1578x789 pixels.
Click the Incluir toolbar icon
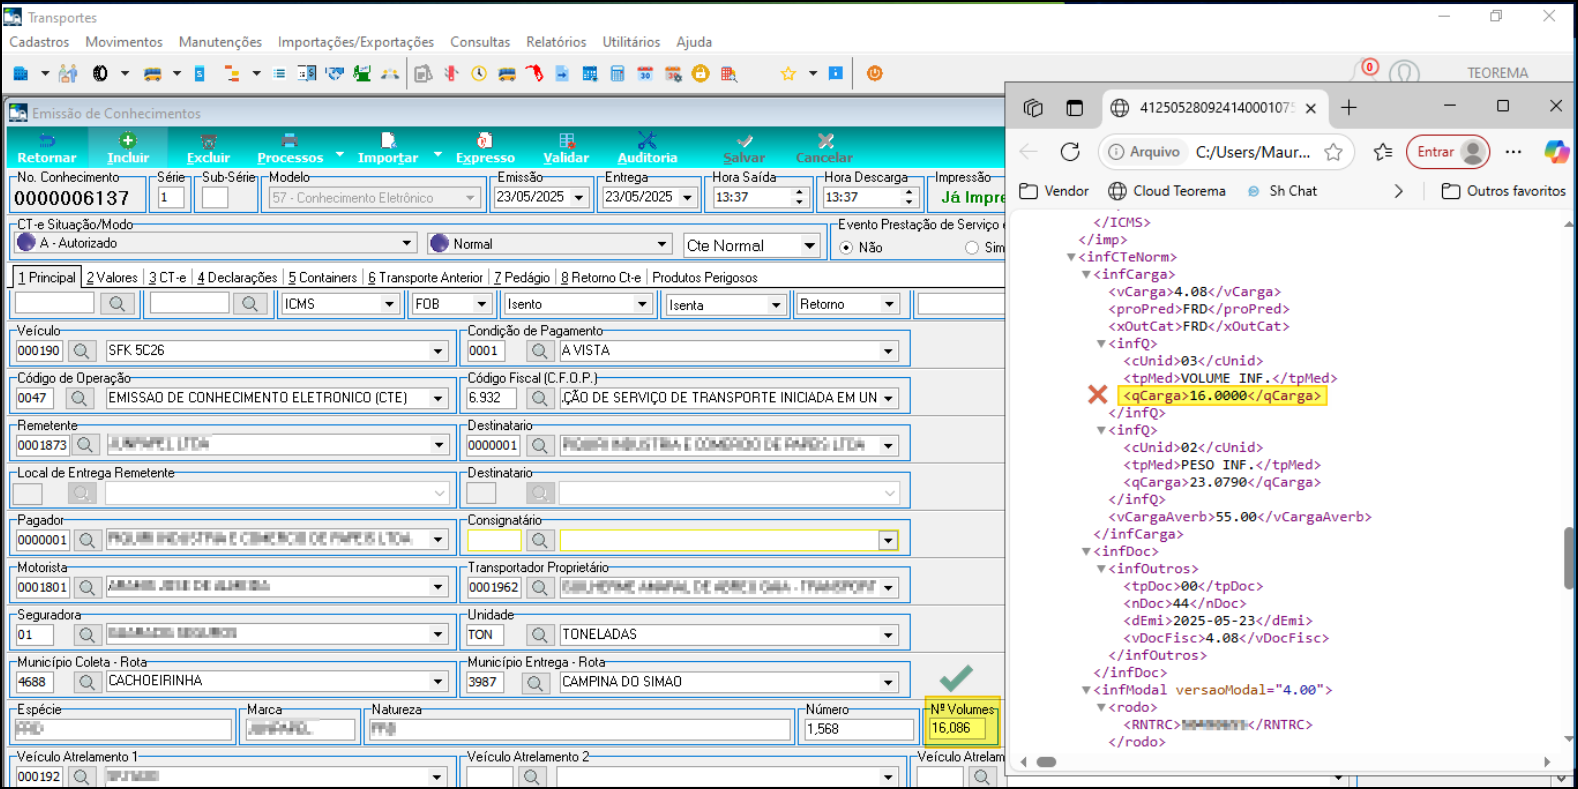(x=128, y=141)
